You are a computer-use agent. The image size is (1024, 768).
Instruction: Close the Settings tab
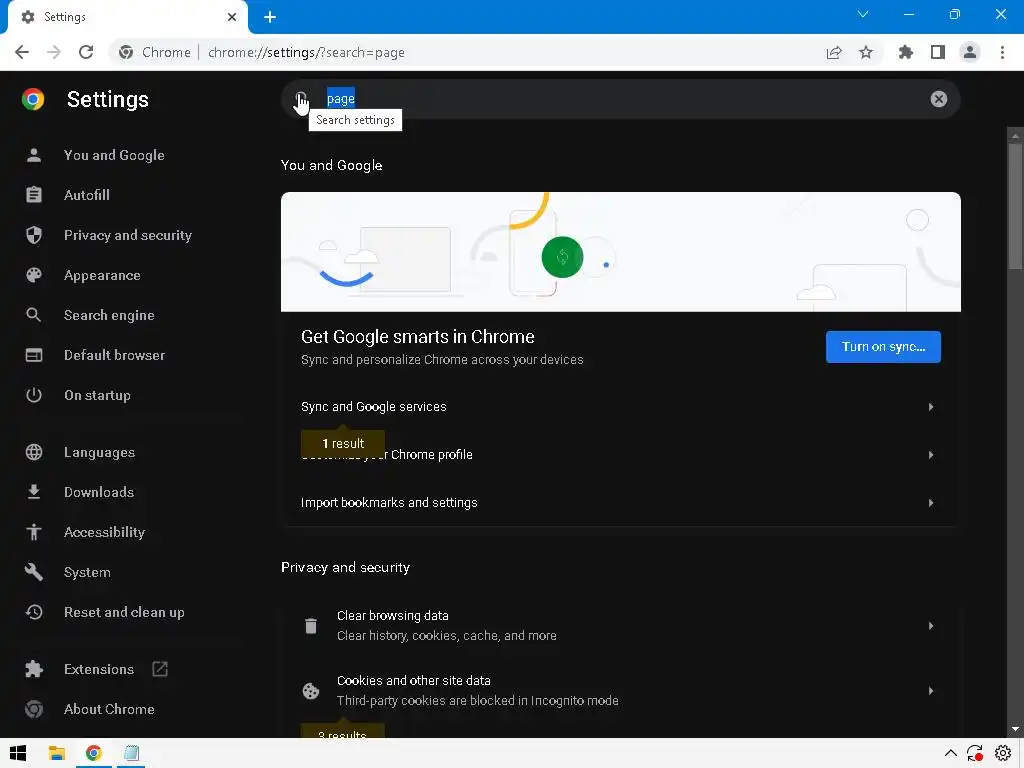(x=232, y=17)
